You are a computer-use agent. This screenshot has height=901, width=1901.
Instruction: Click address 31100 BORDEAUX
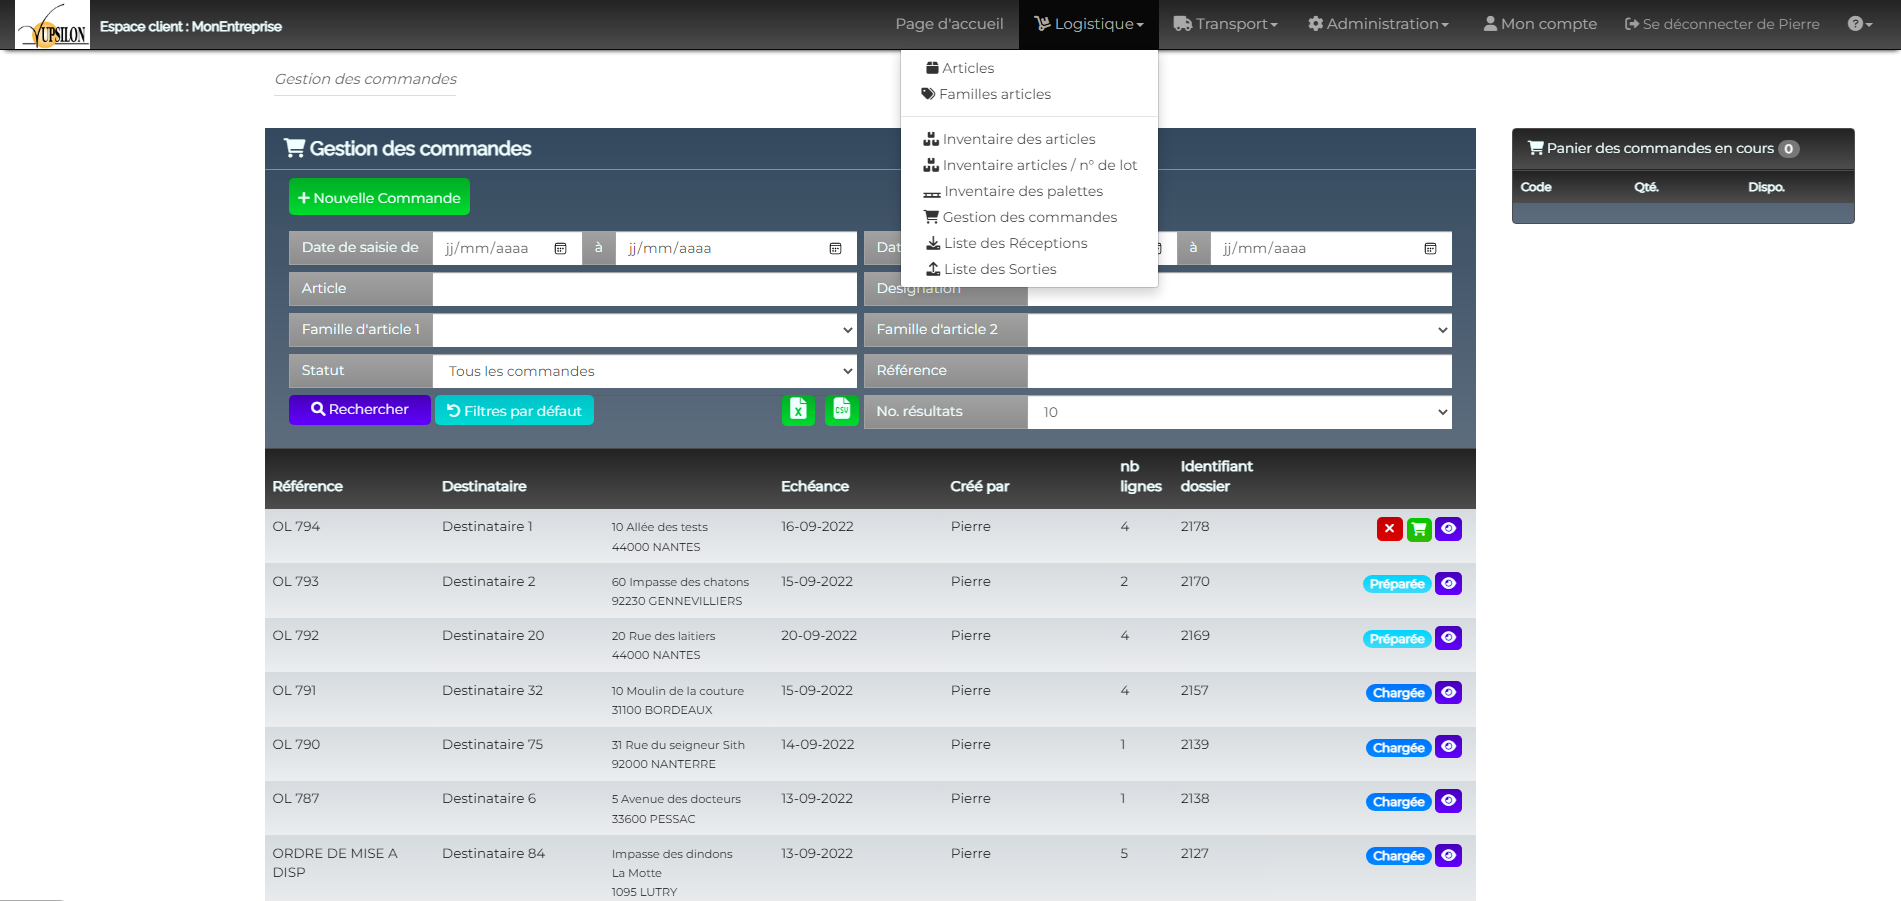(x=662, y=710)
